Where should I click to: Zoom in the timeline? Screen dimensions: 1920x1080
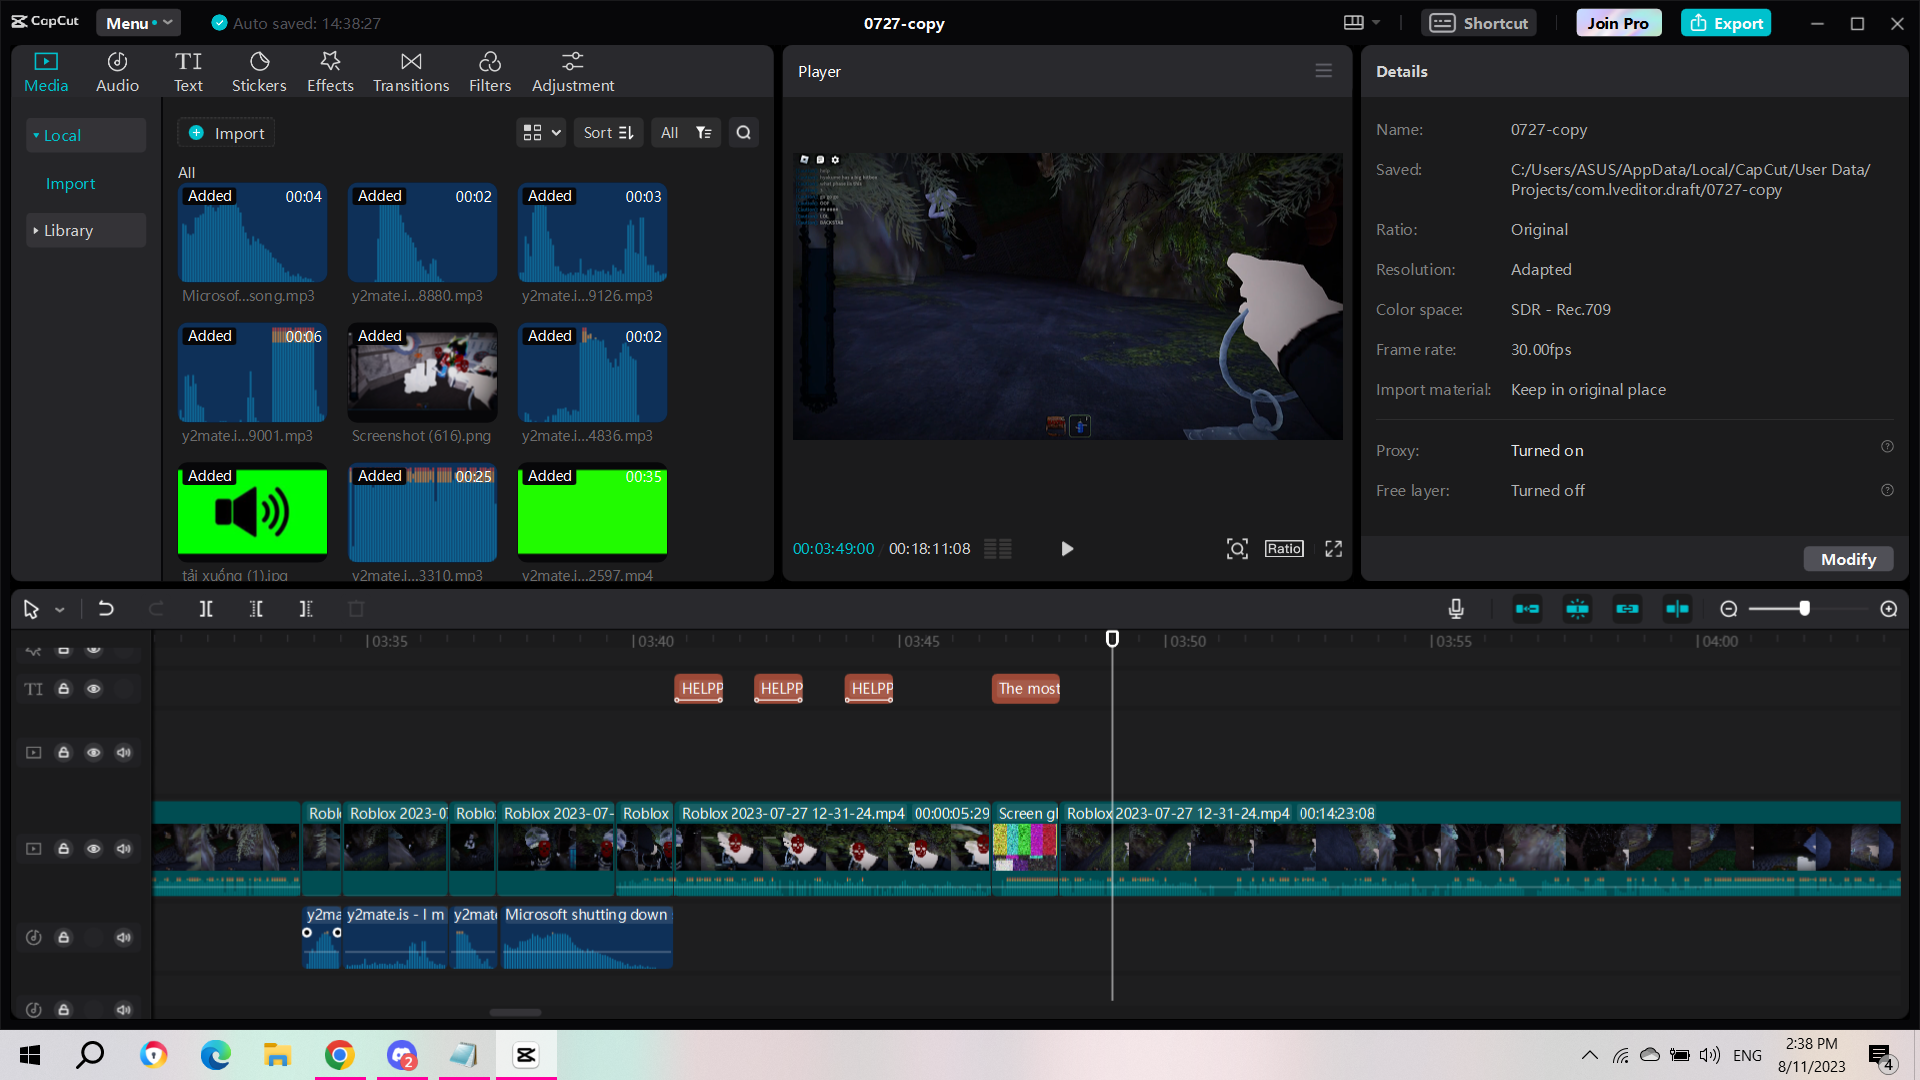pyautogui.click(x=1889, y=609)
